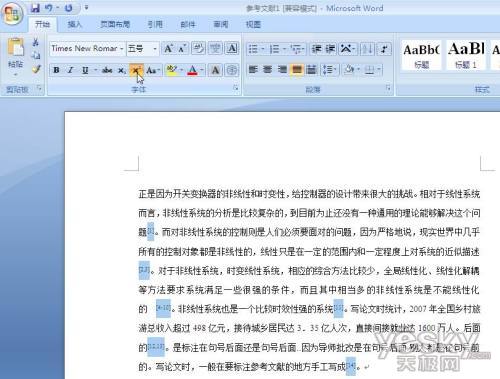Click highlighted citation [4-10] in document
The image size is (500, 379).
coord(163,308)
